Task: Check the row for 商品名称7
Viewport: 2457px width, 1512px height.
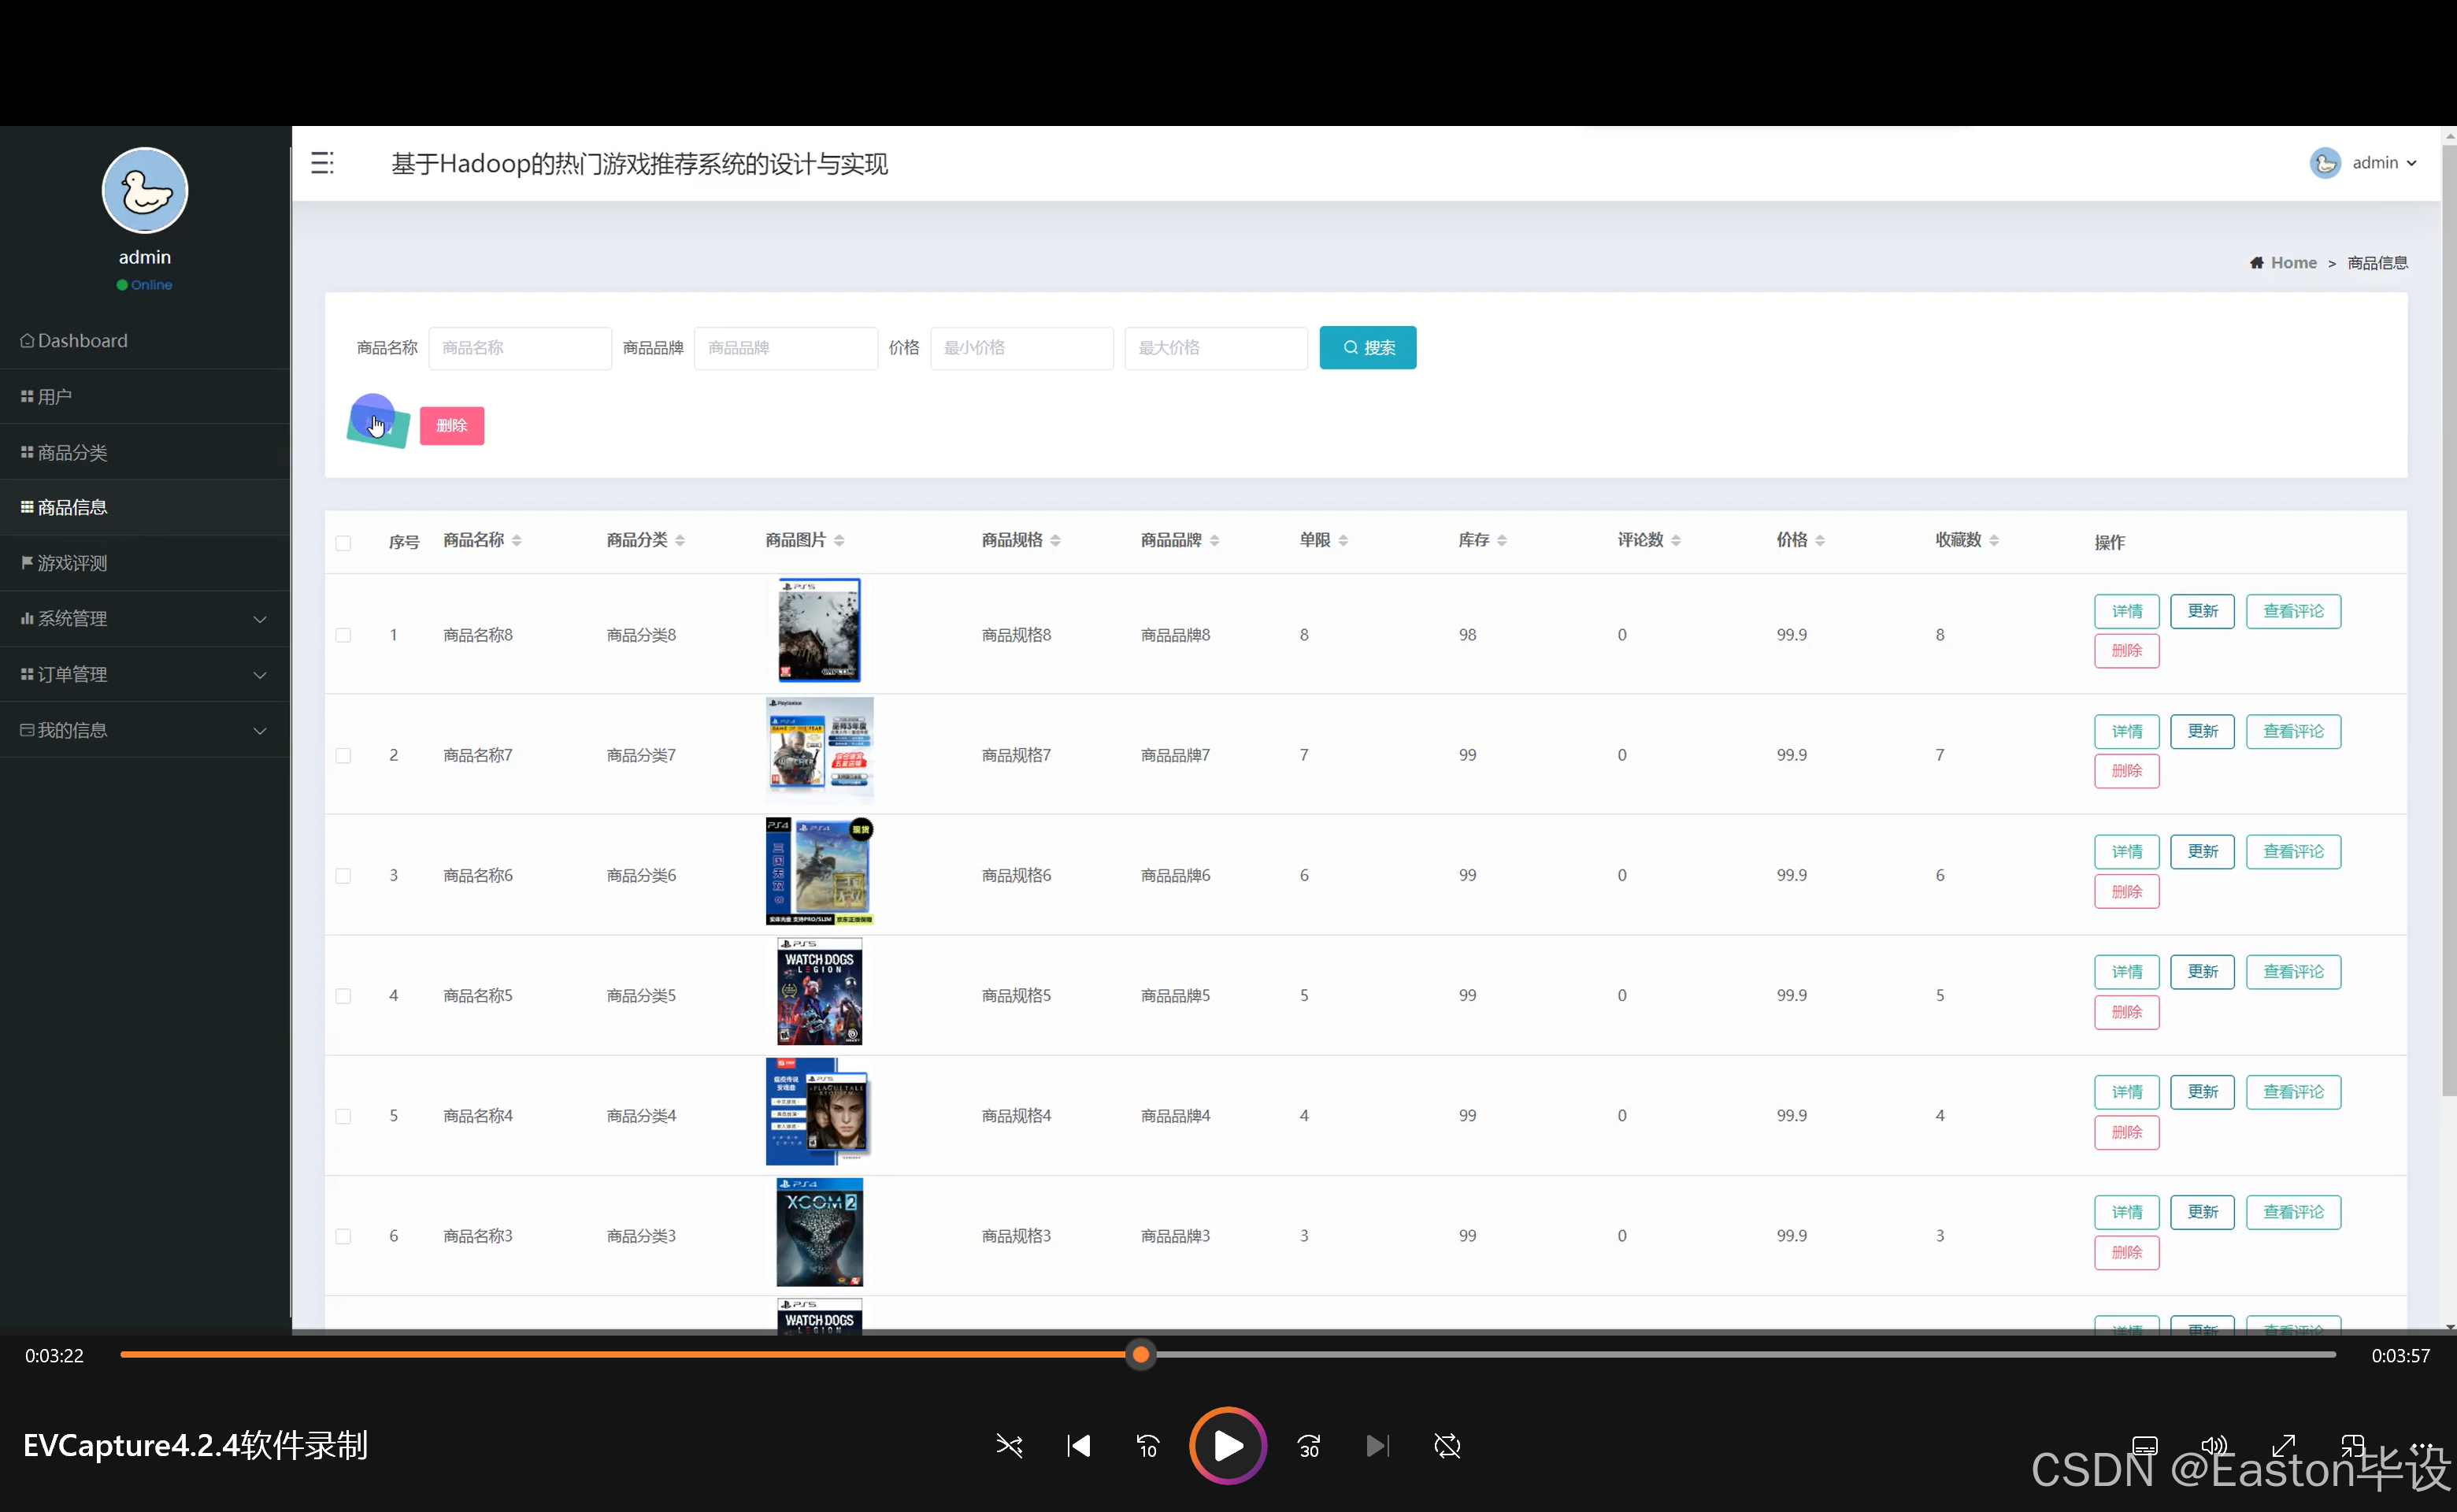Action: (x=343, y=756)
